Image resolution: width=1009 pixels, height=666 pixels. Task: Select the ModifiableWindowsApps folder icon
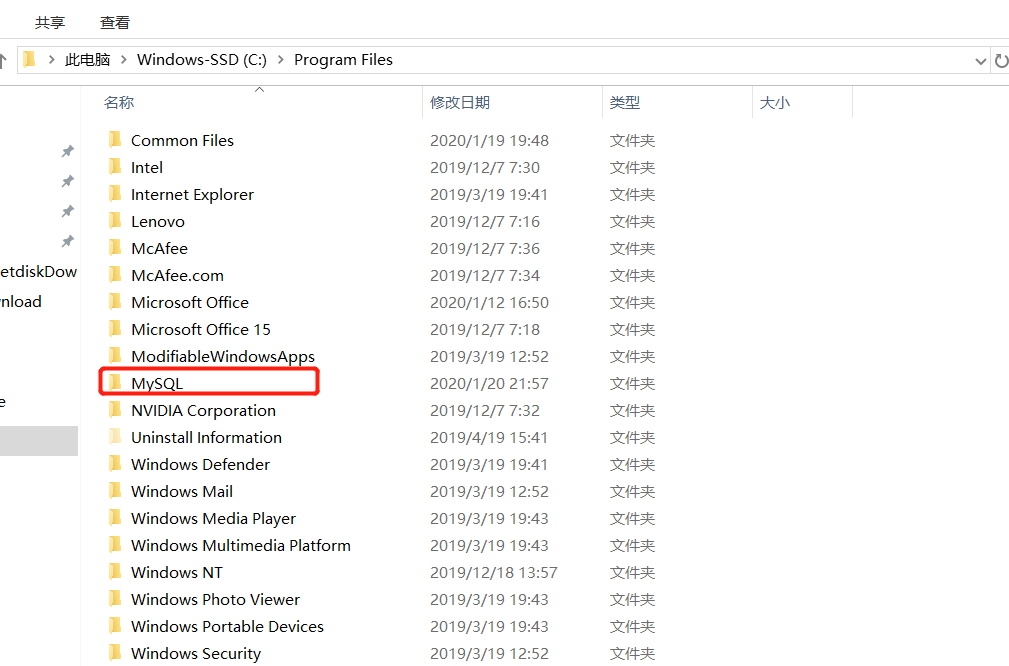115,355
